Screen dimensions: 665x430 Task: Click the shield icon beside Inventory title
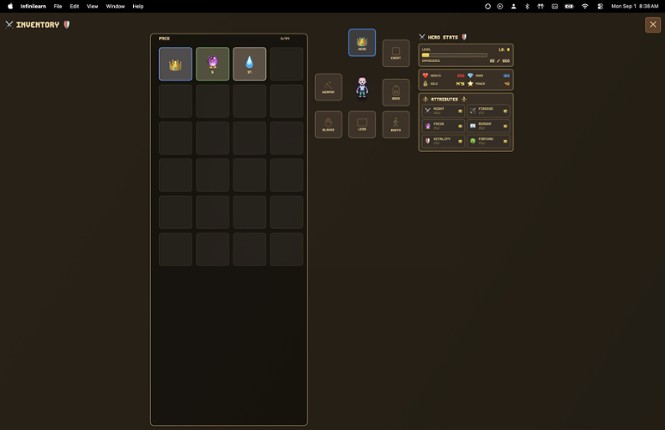pos(67,25)
